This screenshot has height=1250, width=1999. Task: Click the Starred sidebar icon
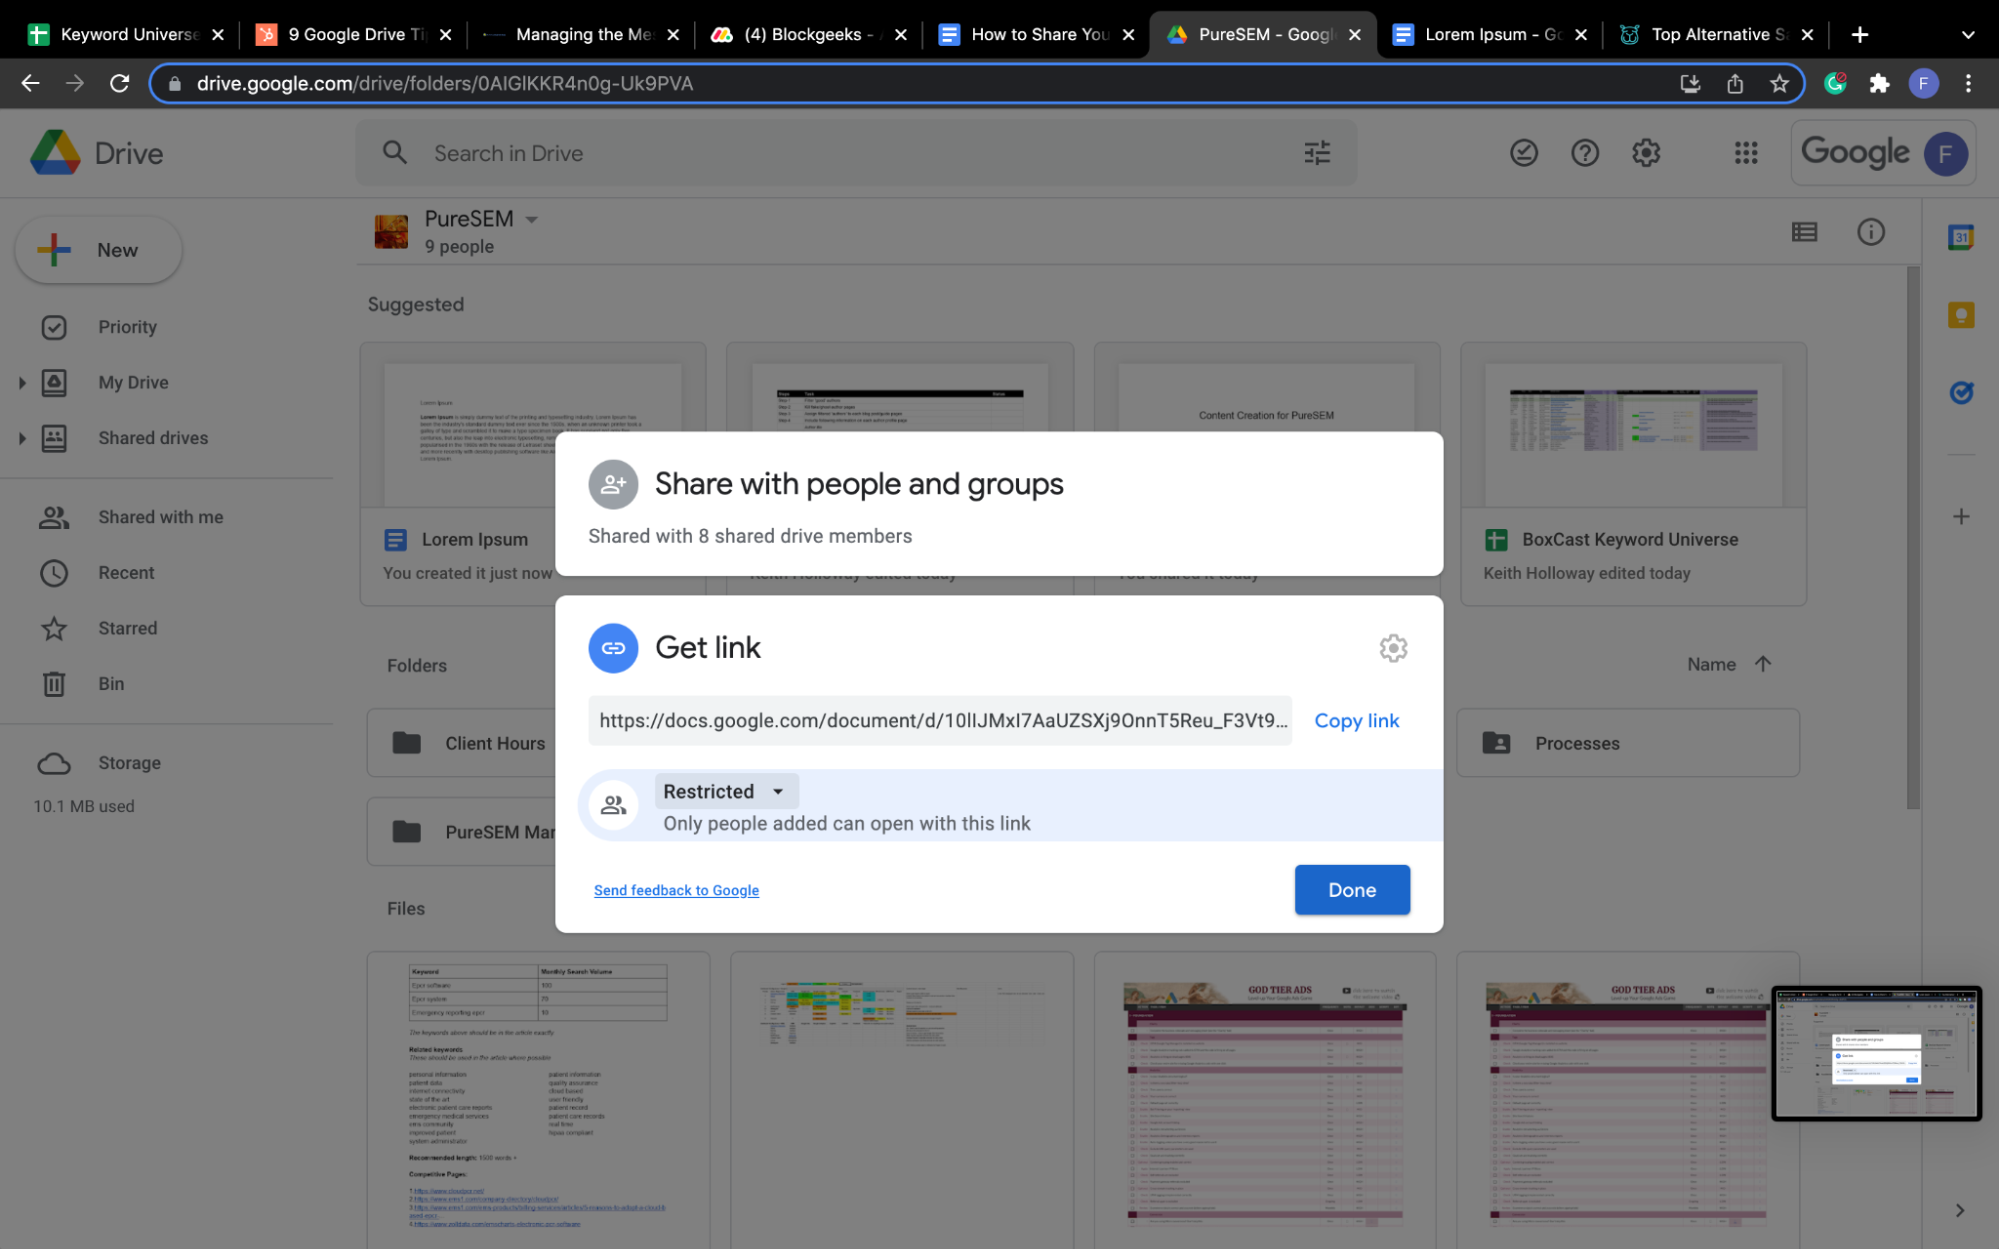click(x=53, y=626)
